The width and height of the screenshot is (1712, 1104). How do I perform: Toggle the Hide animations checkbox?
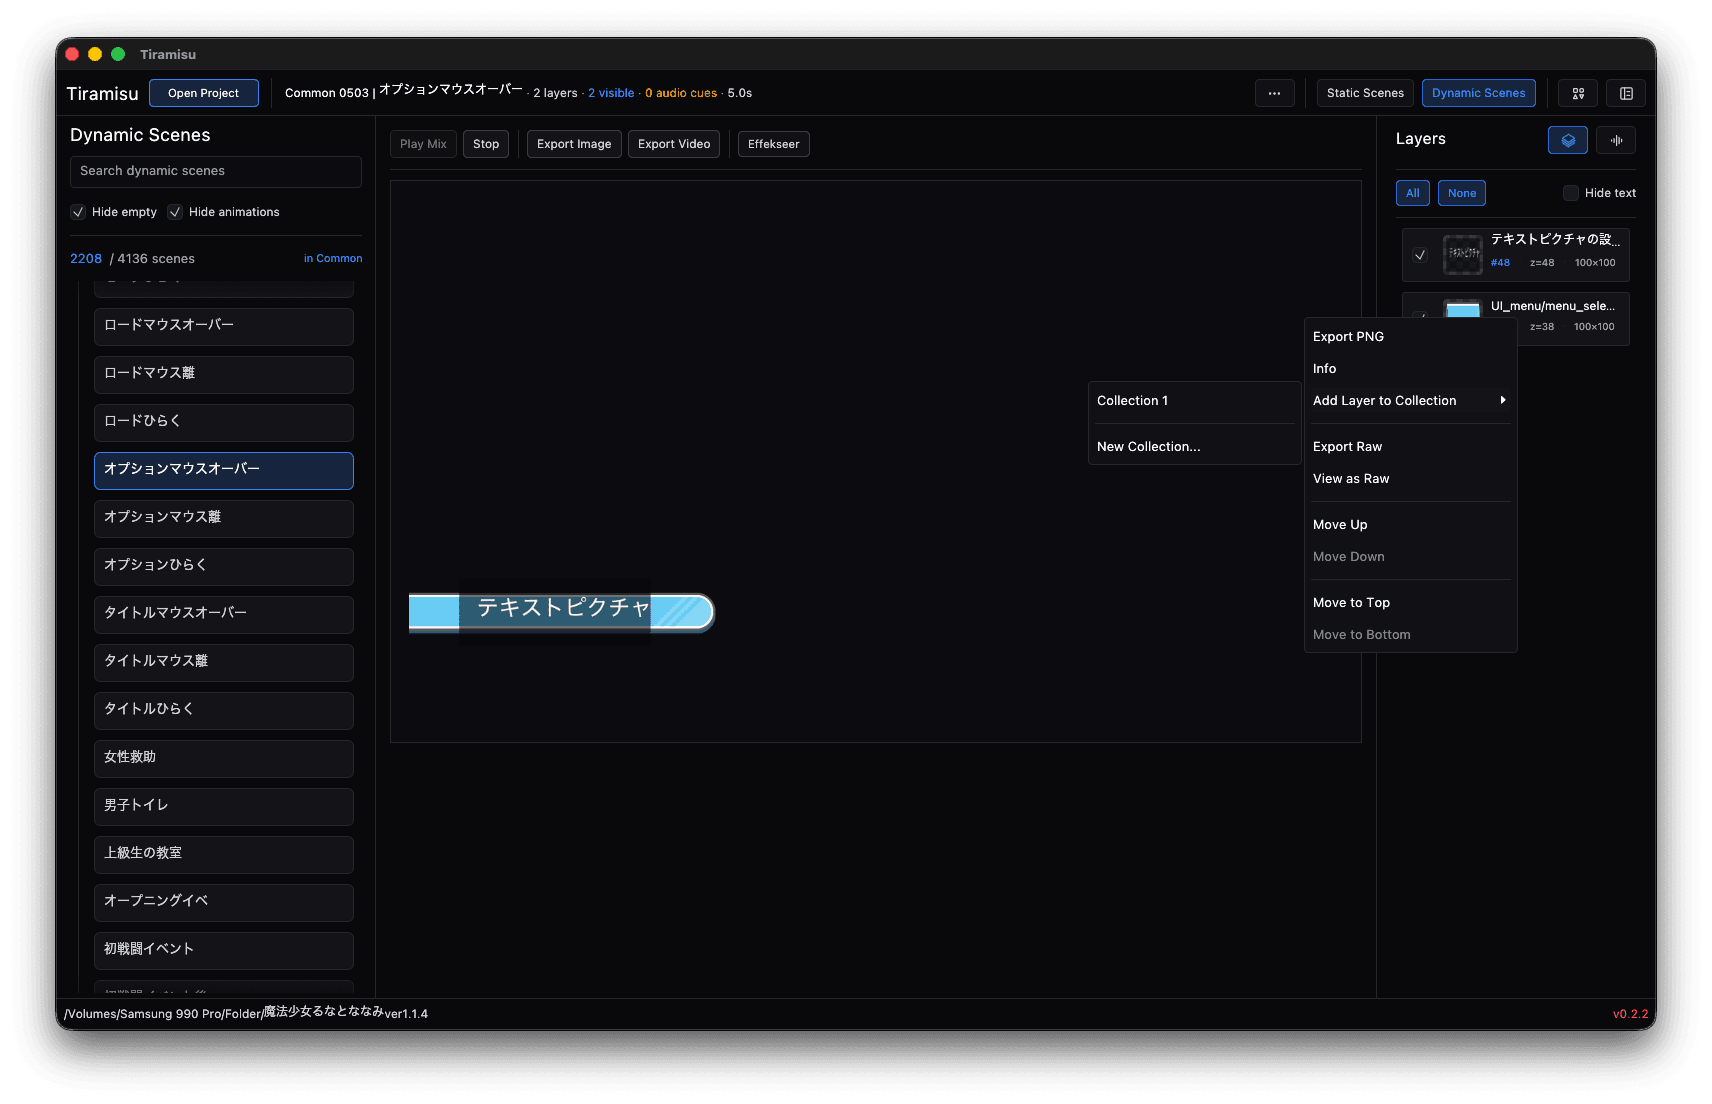tap(175, 212)
